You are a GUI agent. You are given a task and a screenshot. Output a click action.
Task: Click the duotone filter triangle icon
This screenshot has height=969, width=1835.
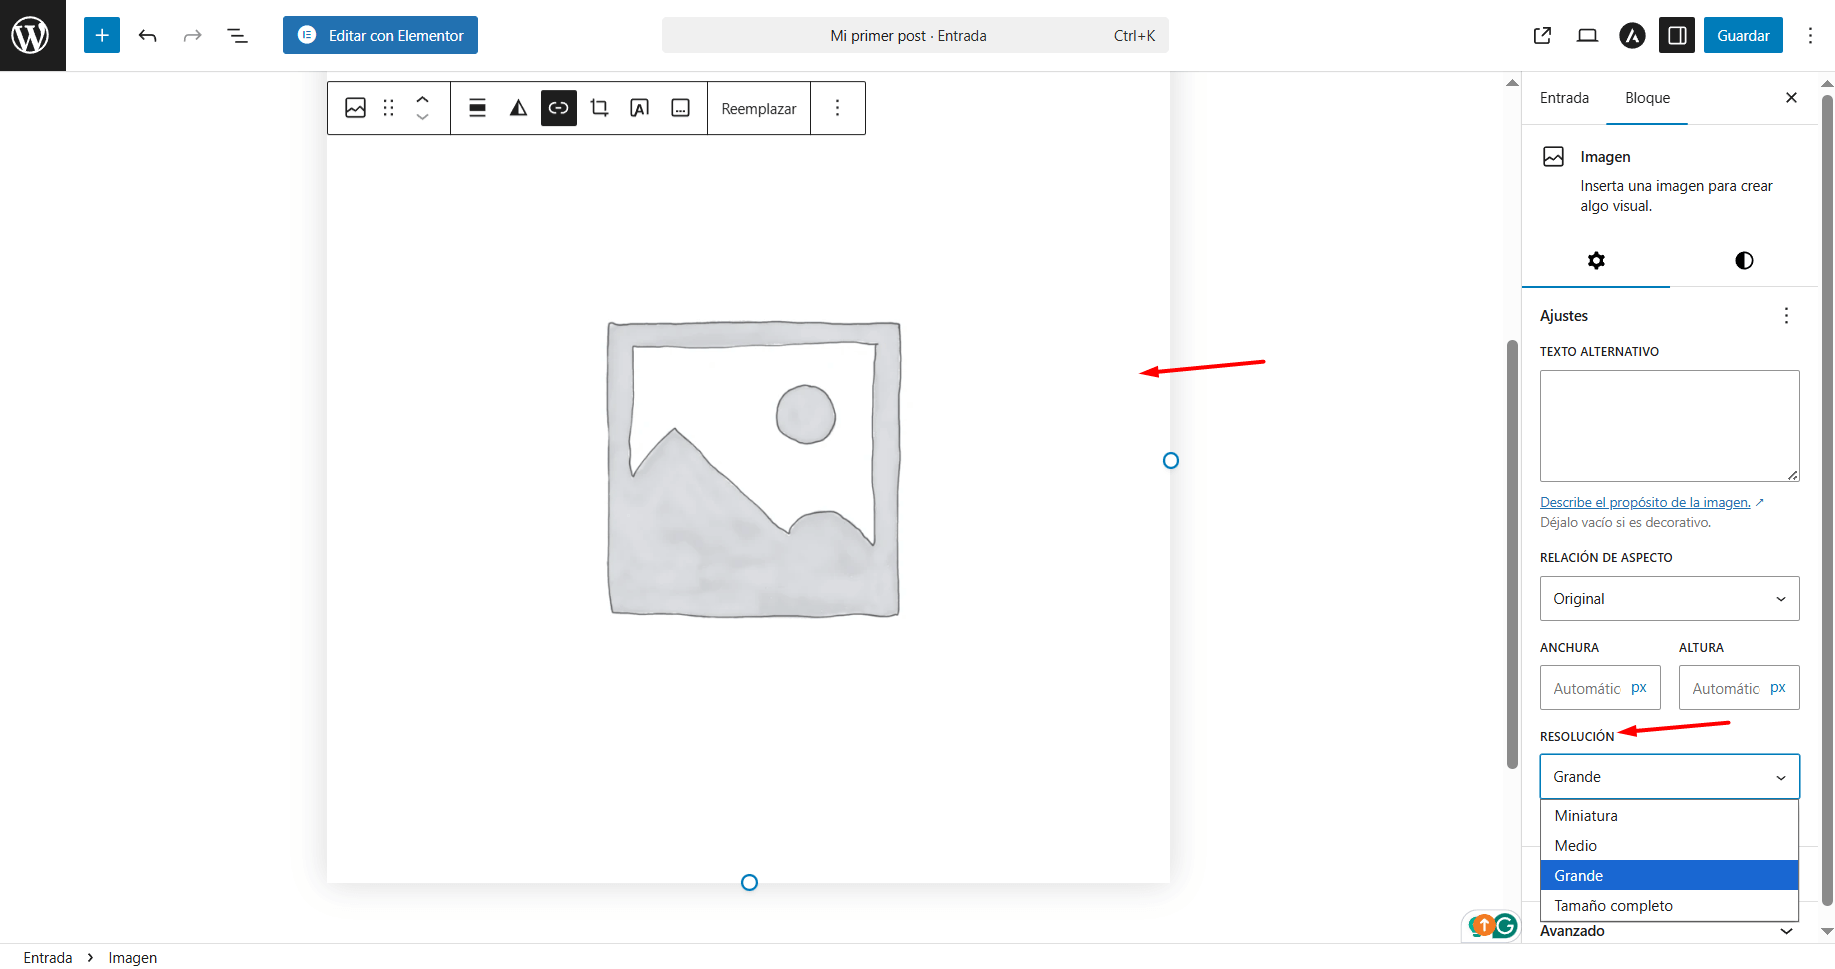[518, 108]
